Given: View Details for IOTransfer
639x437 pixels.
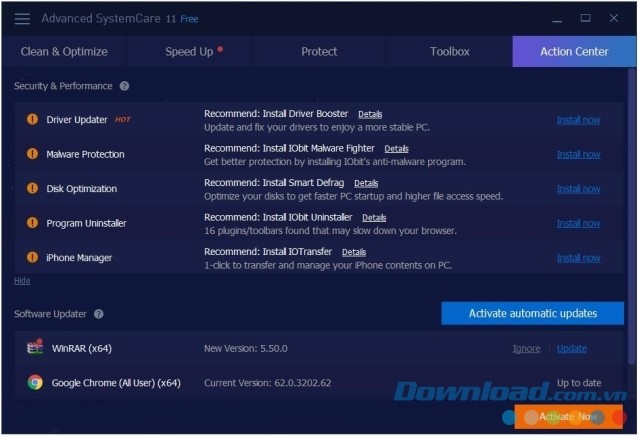Looking at the screenshot, I should 354,252.
